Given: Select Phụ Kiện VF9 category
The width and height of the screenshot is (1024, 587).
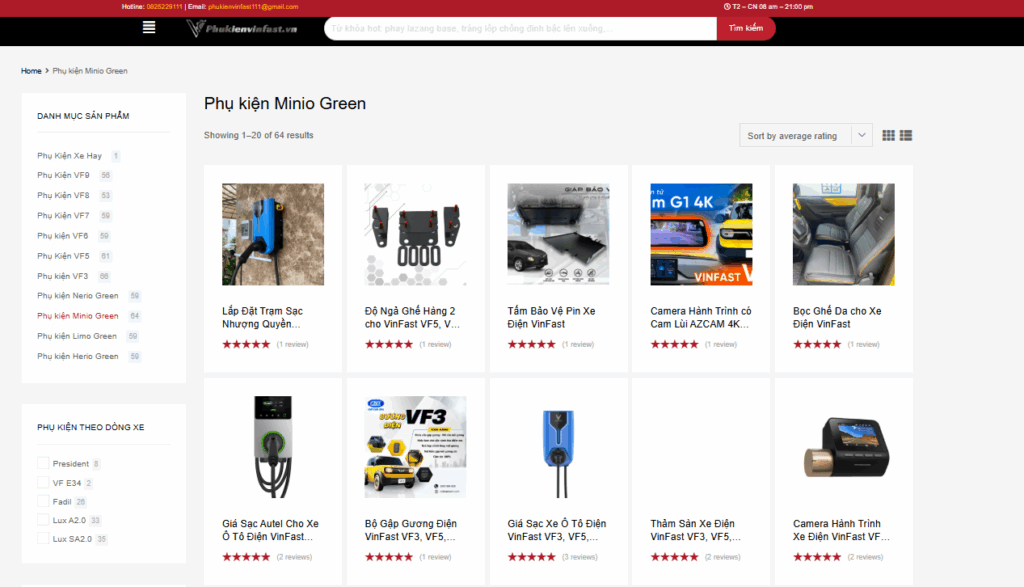Looking at the screenshot, I should (x=63, y=175).
